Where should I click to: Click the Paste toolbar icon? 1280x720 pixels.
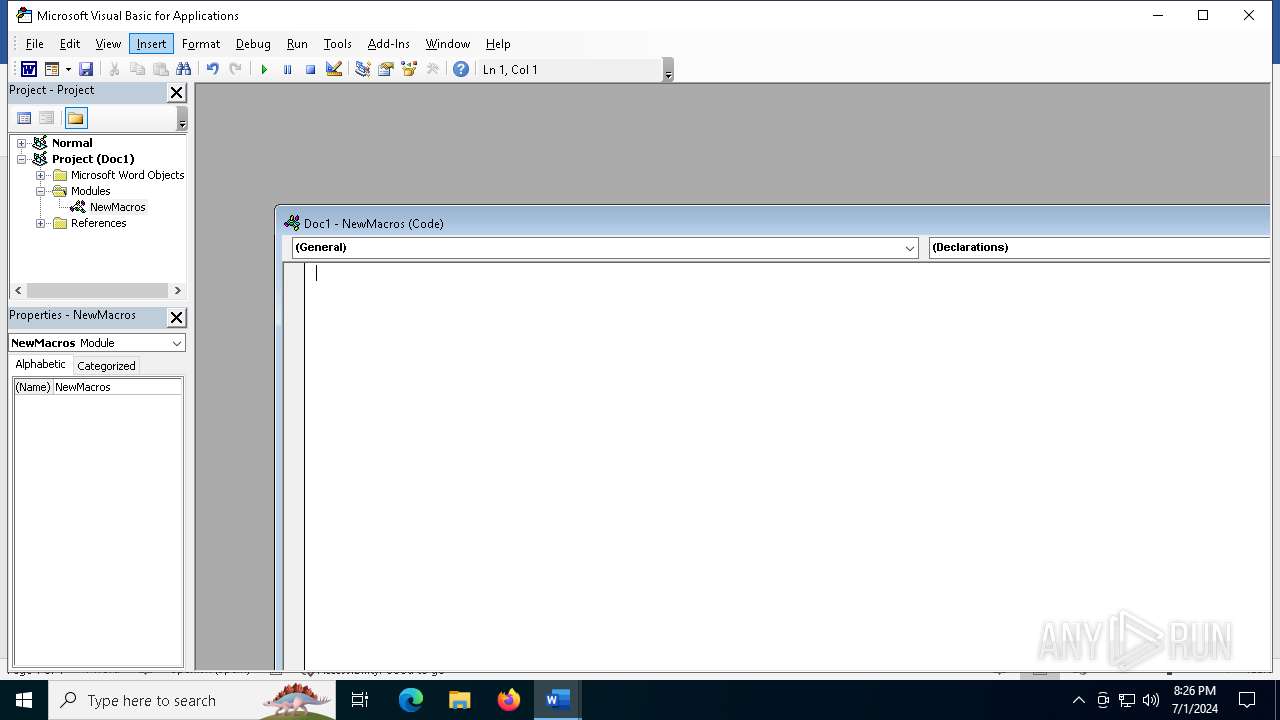point(161,69)
